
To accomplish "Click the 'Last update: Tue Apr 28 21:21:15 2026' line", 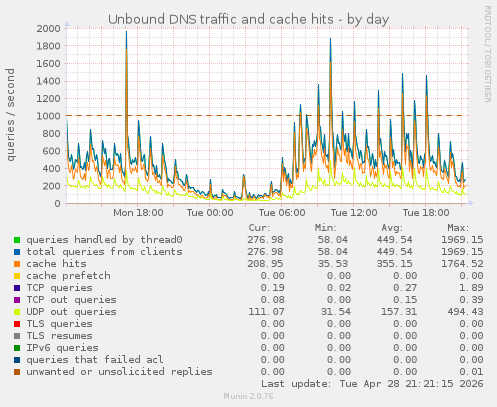I will 372,384.
